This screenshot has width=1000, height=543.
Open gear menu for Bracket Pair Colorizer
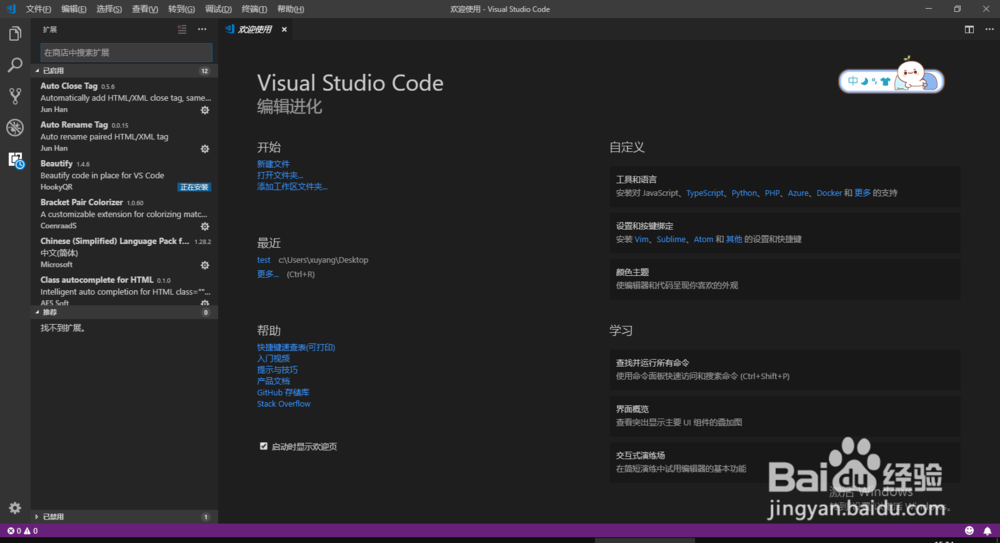point(205,227)
